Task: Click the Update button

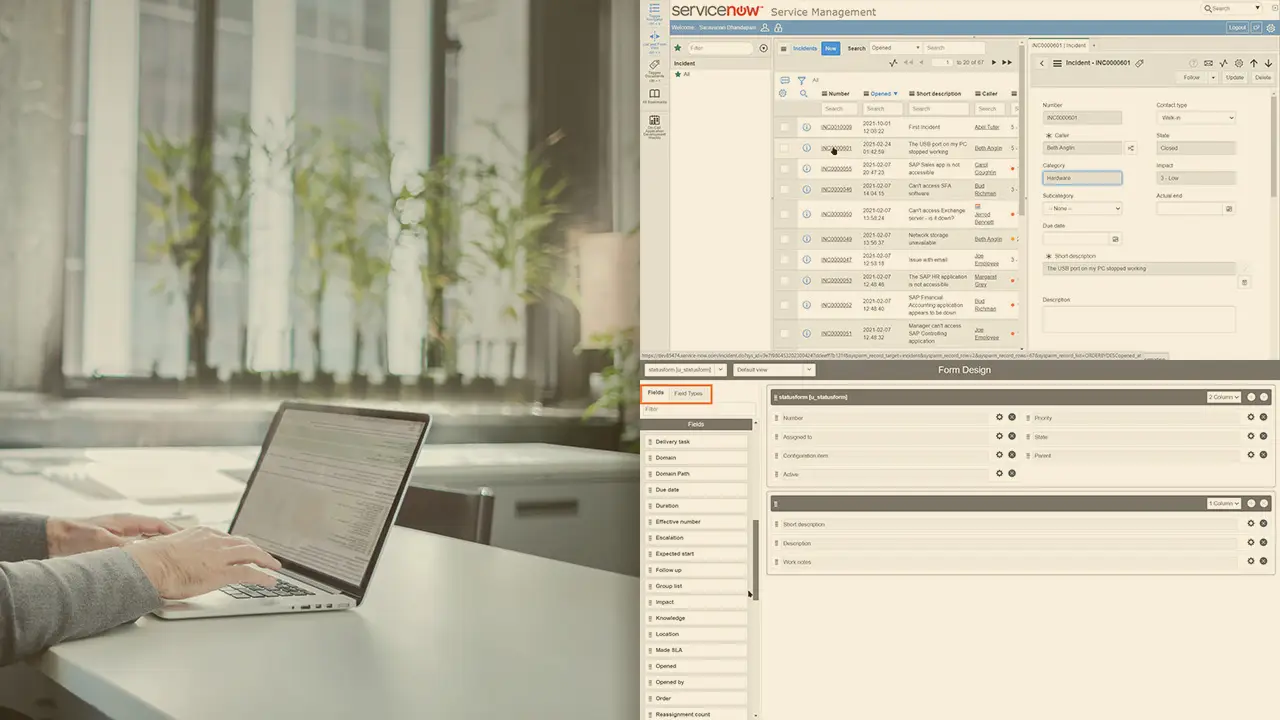Action: coord(1235,77)
